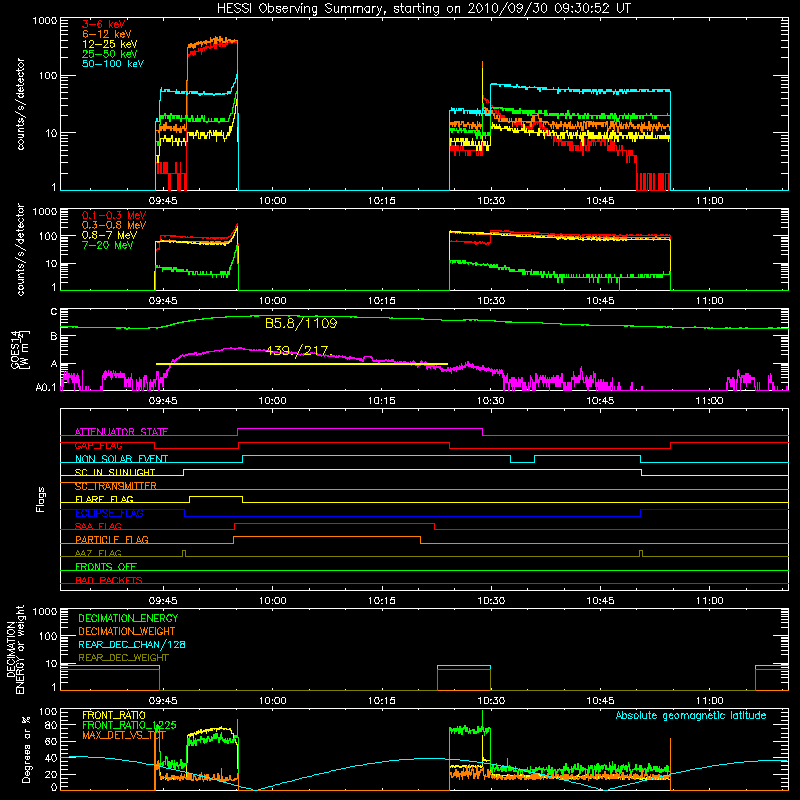Click the 0.1-0.3 MeV legend entry
The height and width of the screenshot is (800, 800).
pos(114,215)
